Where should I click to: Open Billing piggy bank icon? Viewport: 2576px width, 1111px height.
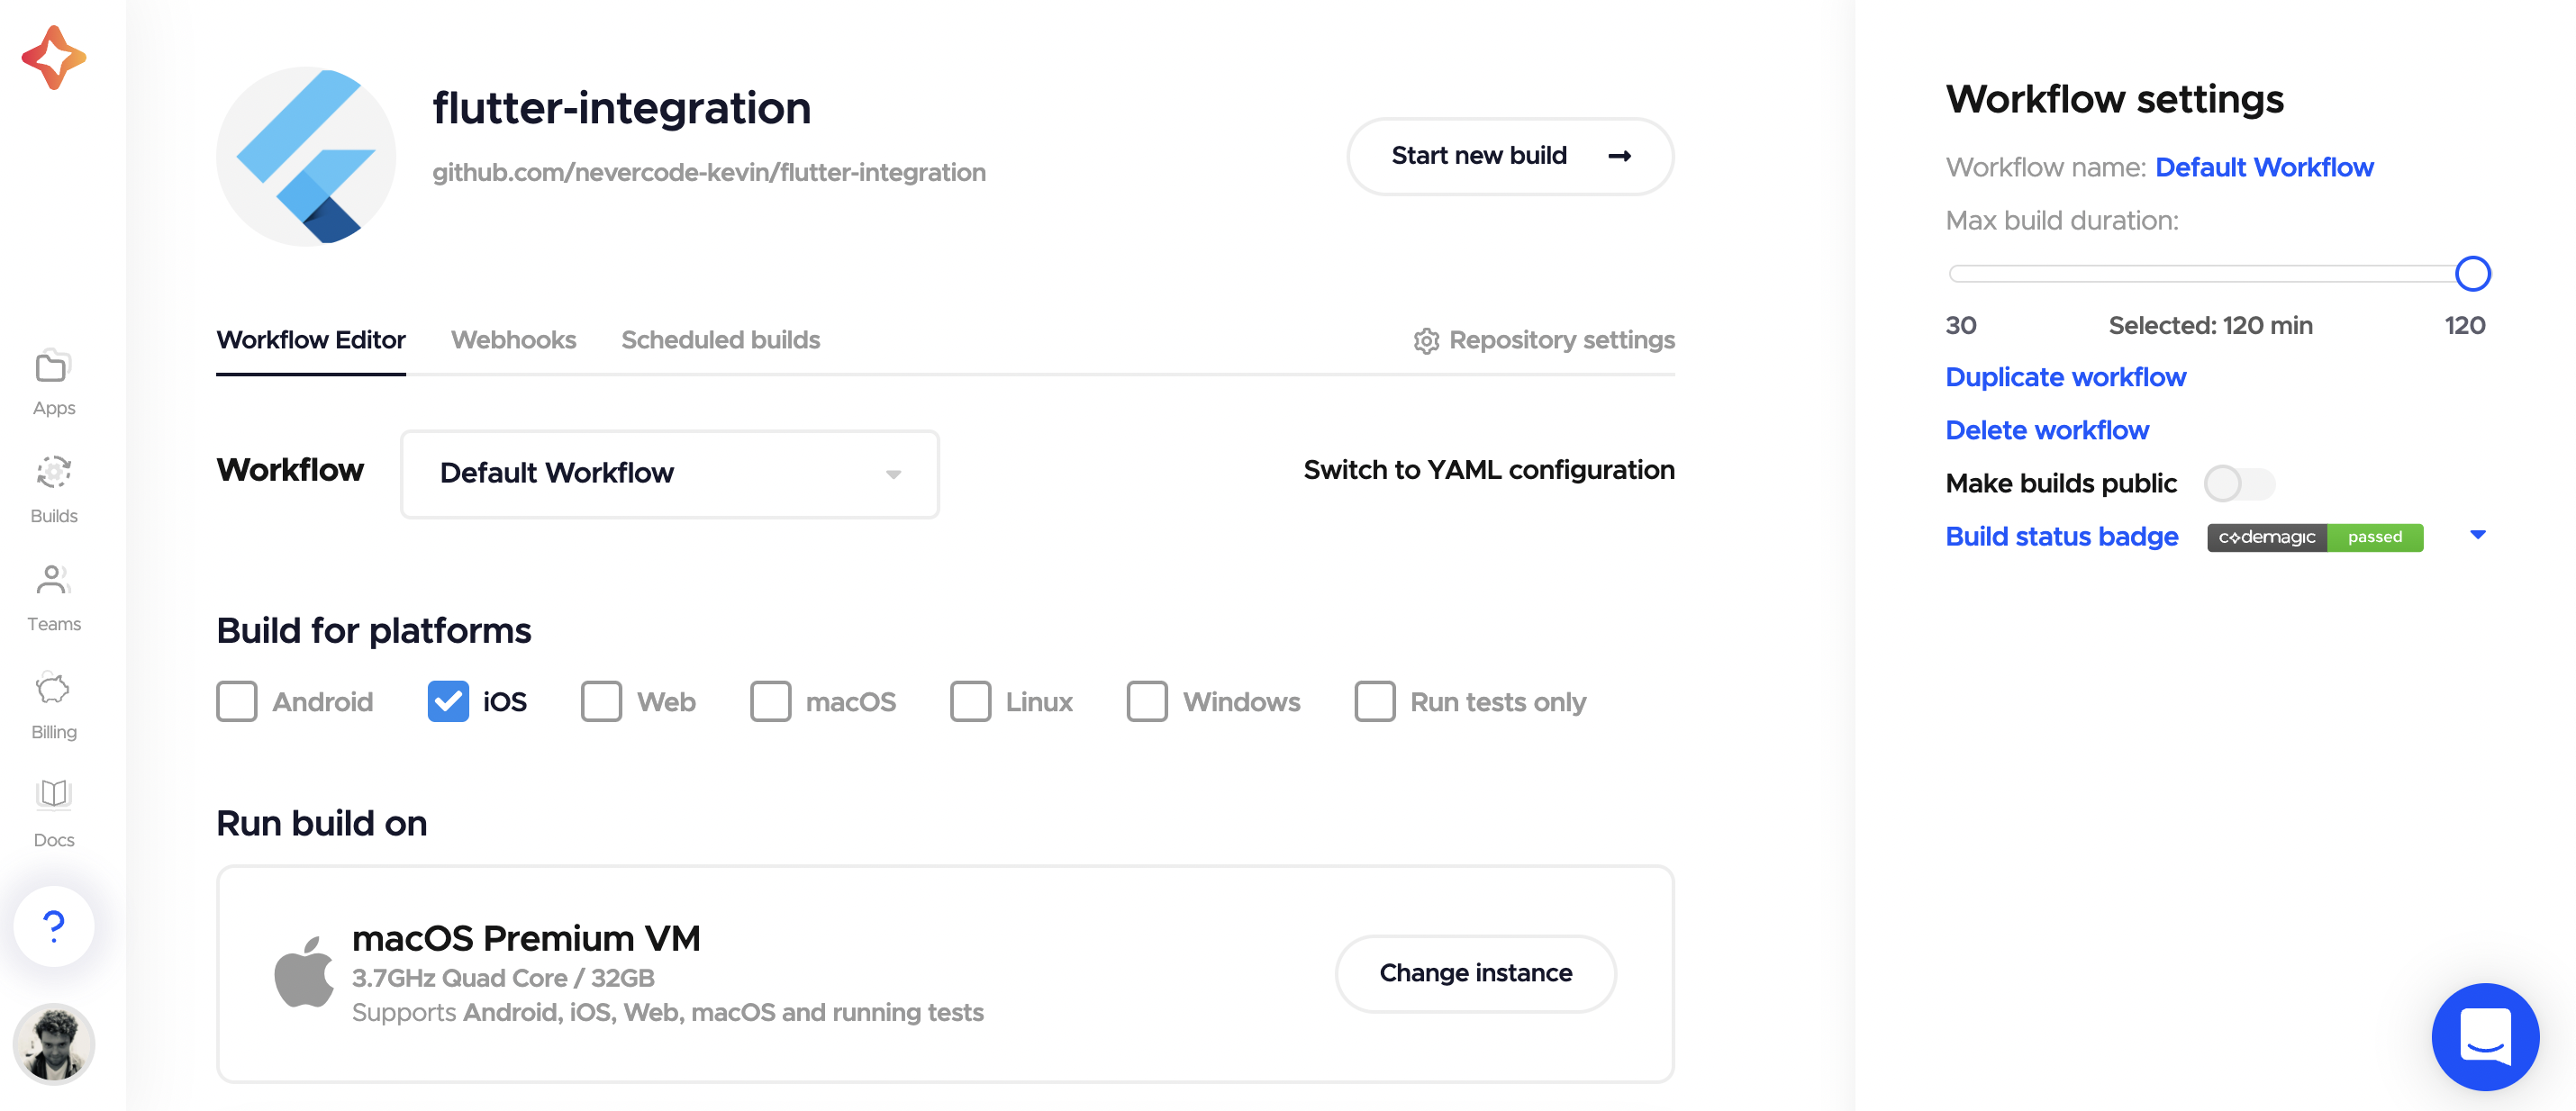[x=53, y=706]
